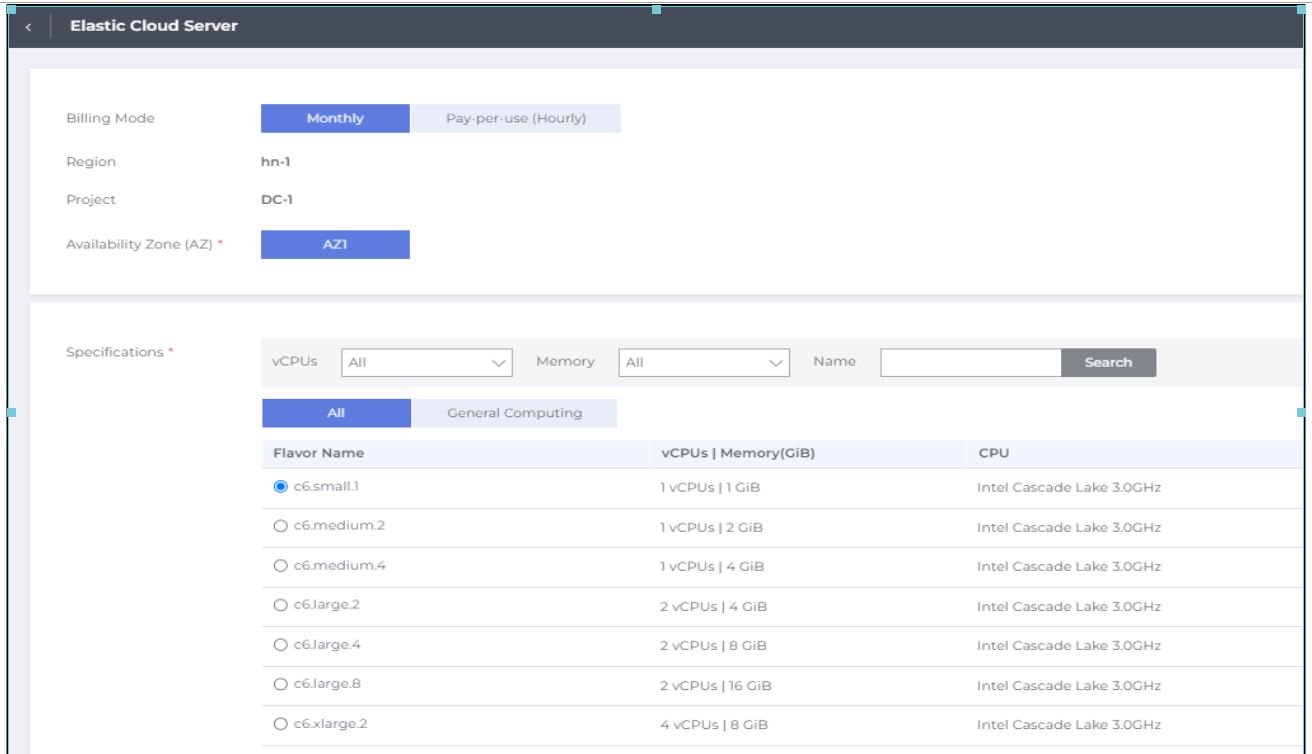Switch to Pay-per-use (Hourly) billing
The image size is (1312, 754).
tap(515, 119)
